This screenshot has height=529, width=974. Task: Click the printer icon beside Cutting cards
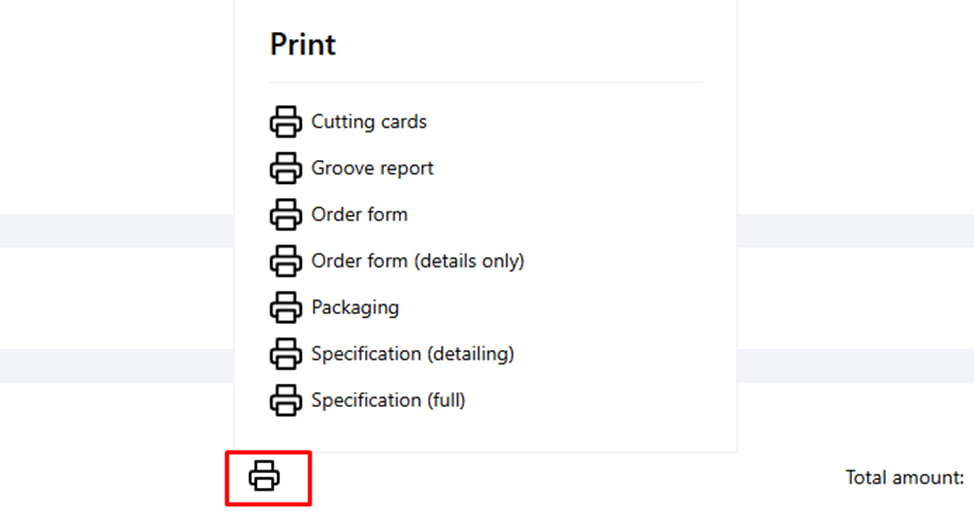(x=286, y=122)
